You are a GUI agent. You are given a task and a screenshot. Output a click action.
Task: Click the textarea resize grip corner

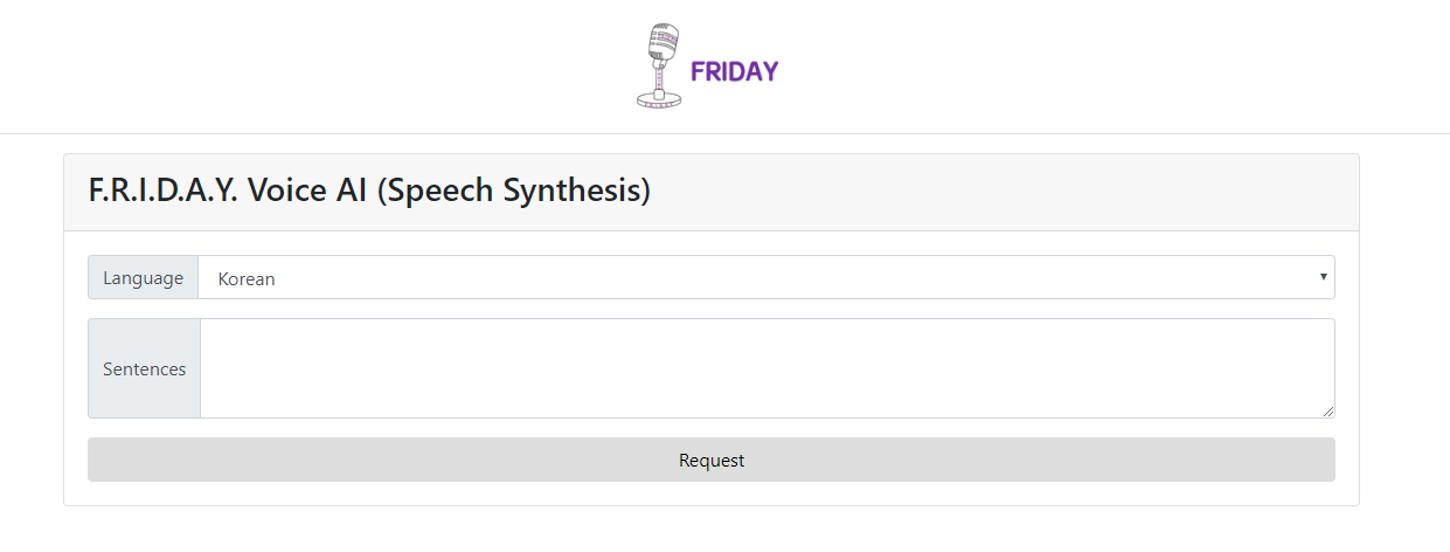1328,411
